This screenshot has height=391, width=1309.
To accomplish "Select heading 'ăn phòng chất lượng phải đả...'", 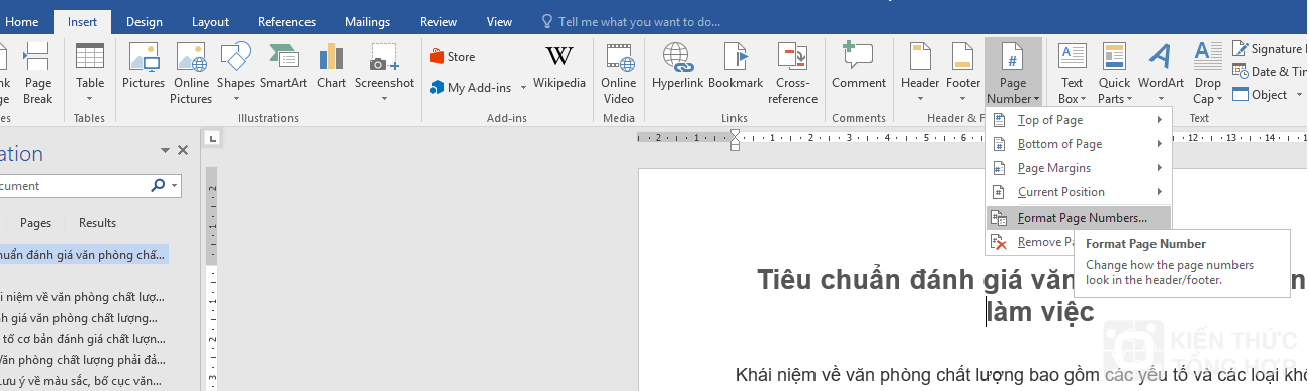I will coord(84,360).
